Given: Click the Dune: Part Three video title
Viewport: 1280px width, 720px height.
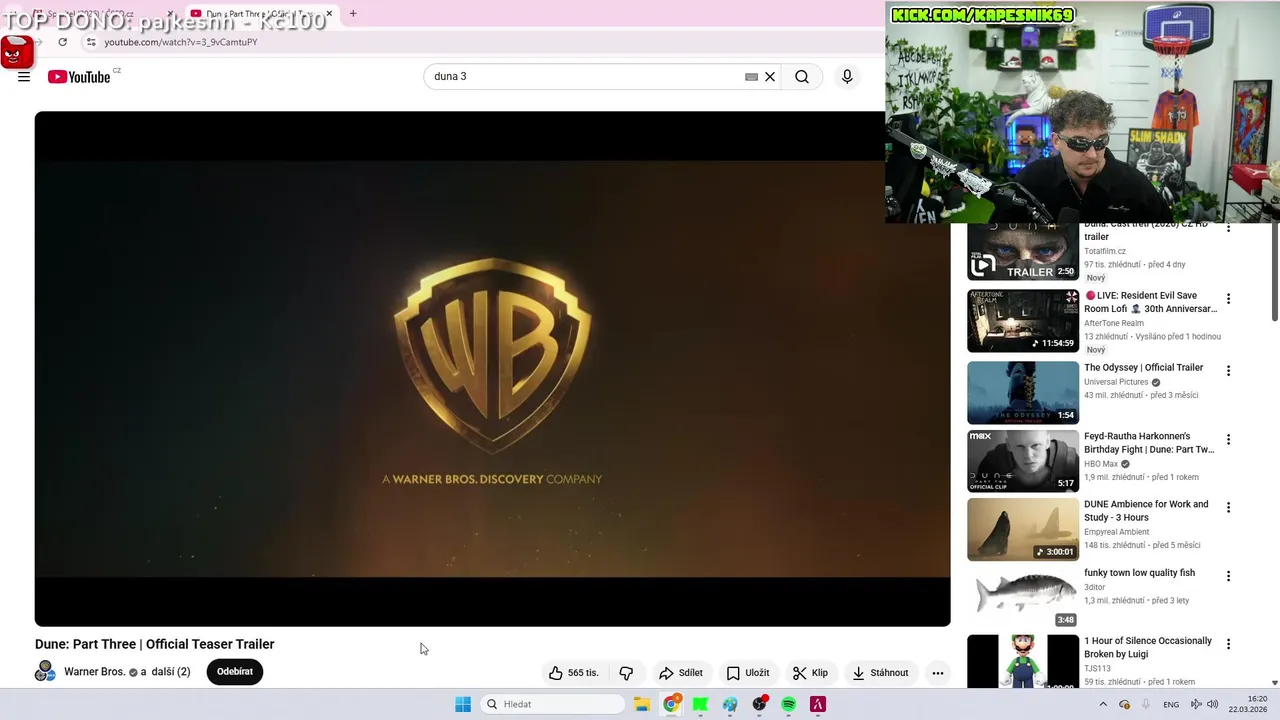Looking at the screenshot, I should (x=154, y=644).
